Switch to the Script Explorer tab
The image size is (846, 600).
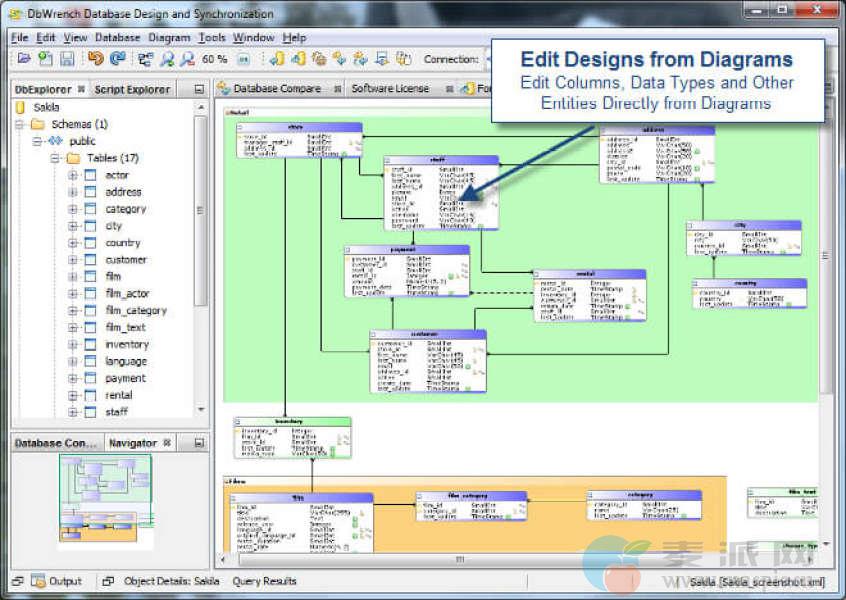point(132,89)
